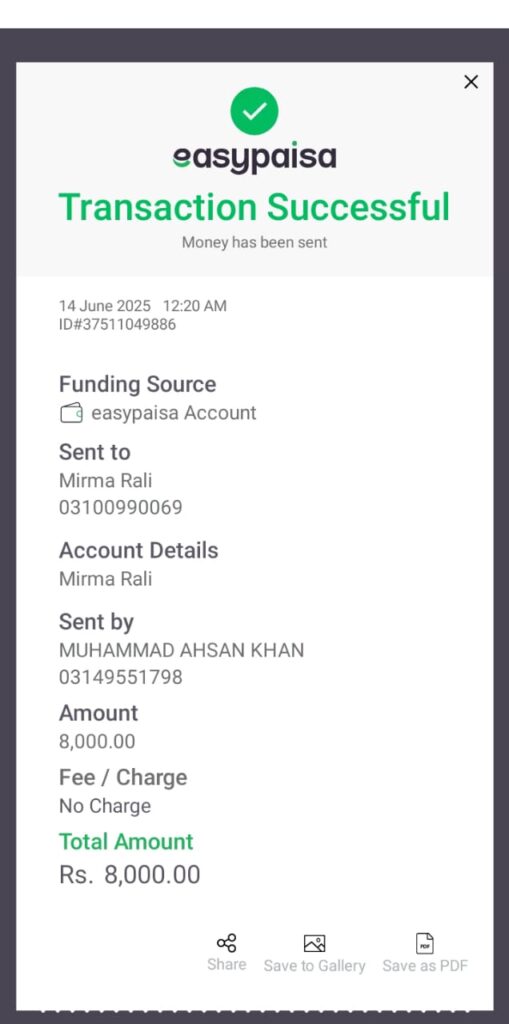Click the Save to Gallery label

pos(314,966)
